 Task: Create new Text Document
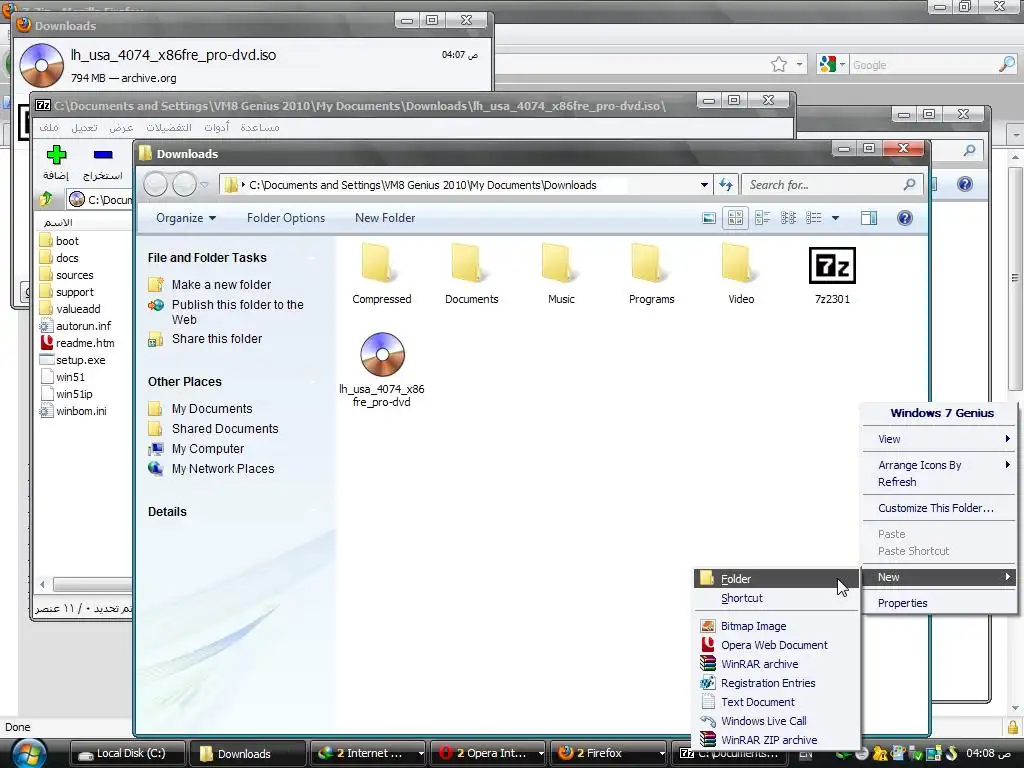(775, 701)
